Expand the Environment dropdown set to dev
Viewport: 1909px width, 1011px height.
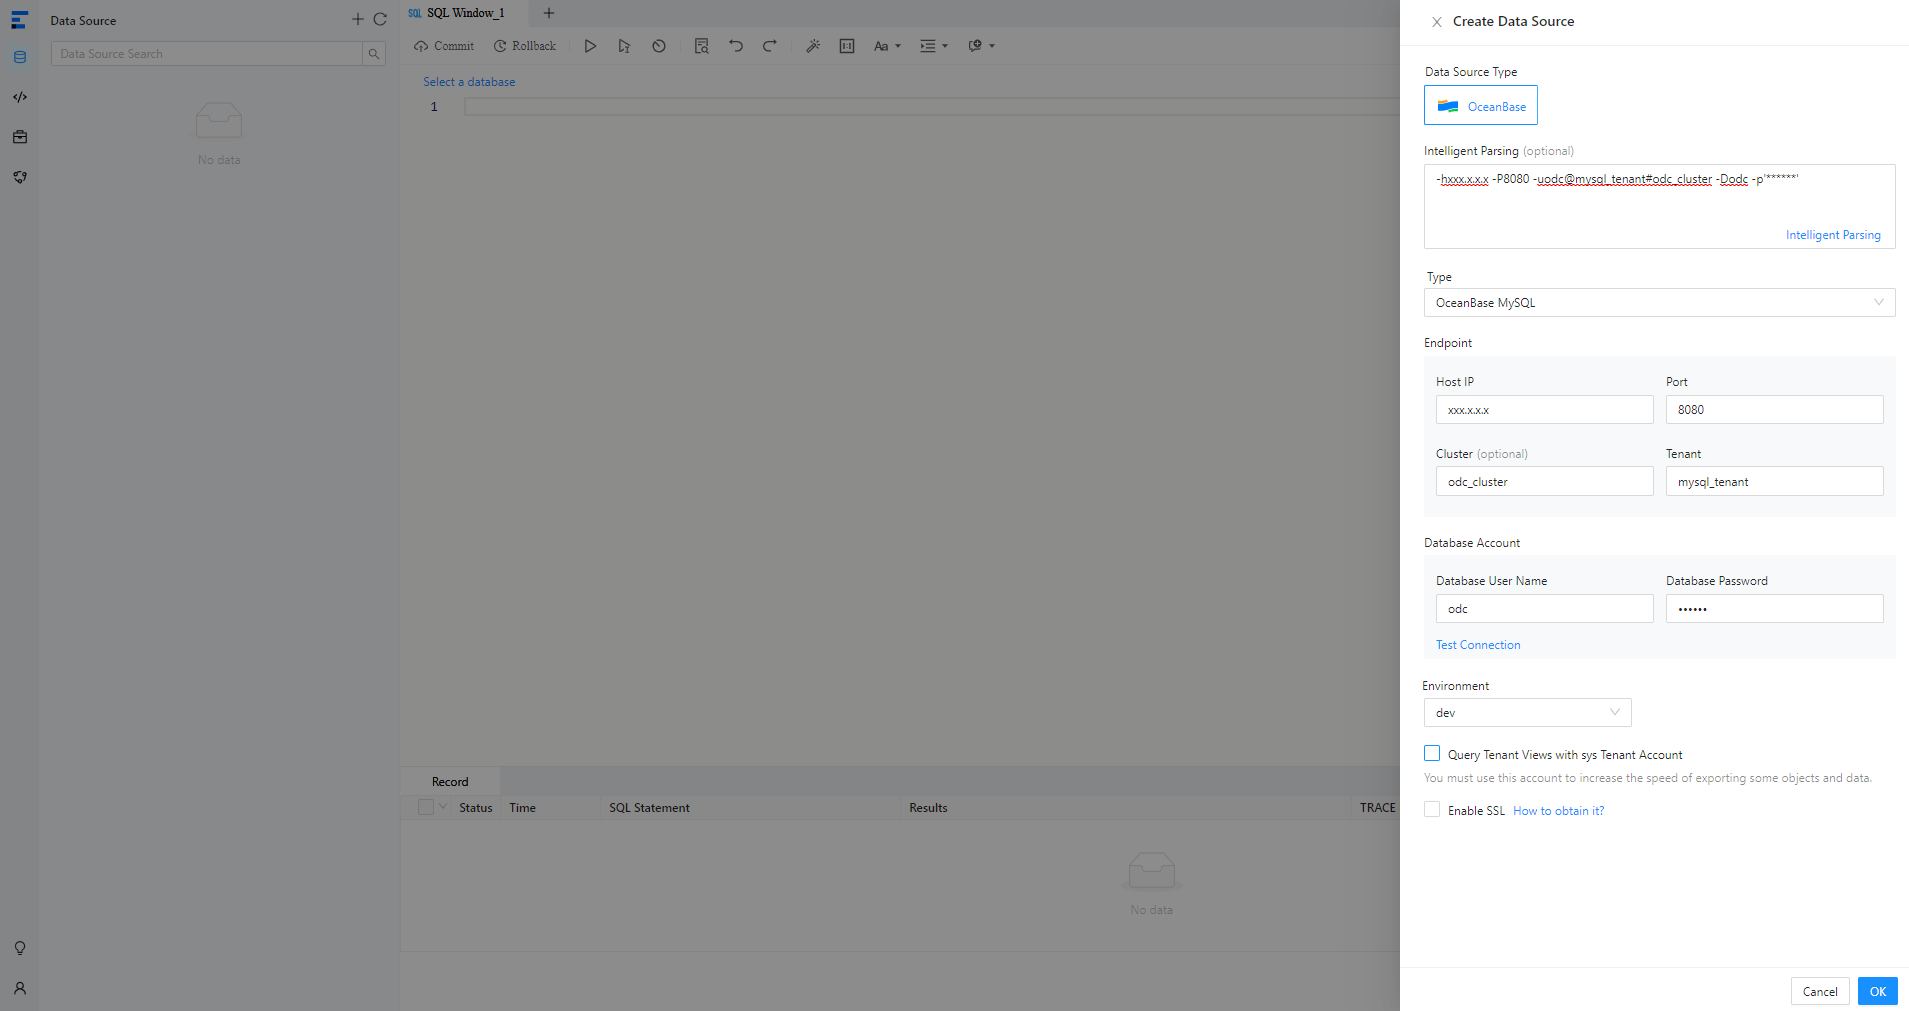click(1527, 713)
